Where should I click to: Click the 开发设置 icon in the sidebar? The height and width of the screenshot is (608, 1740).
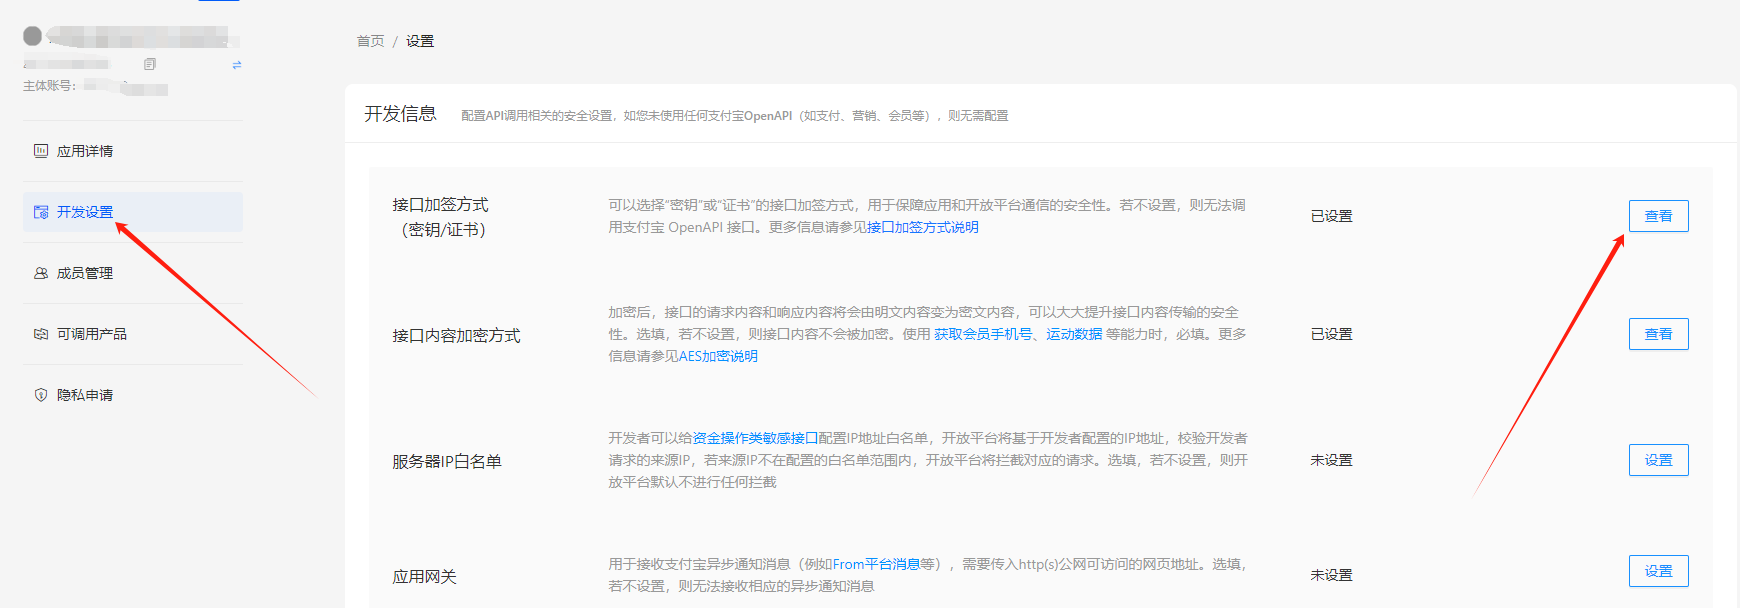click(41, 212)
